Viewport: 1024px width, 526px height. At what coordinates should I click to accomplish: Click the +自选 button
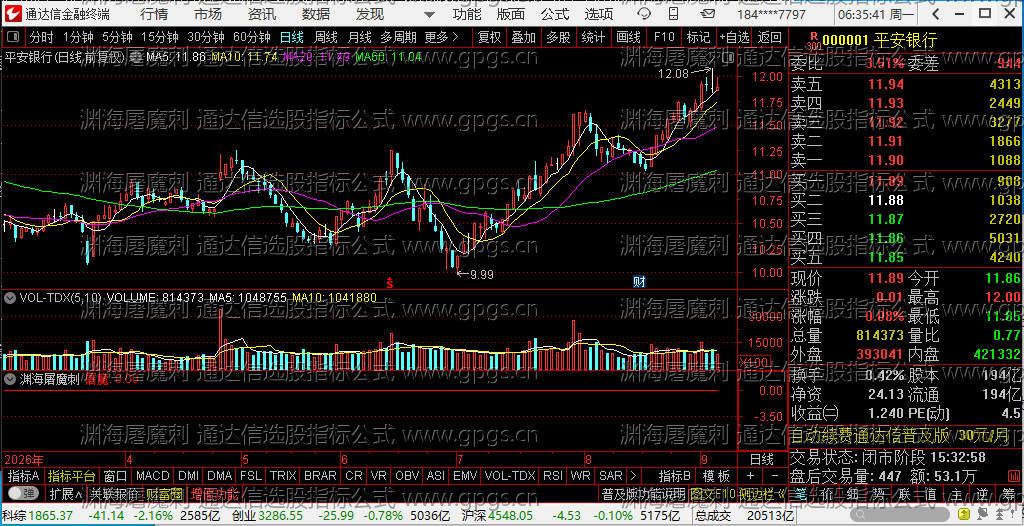735,37
